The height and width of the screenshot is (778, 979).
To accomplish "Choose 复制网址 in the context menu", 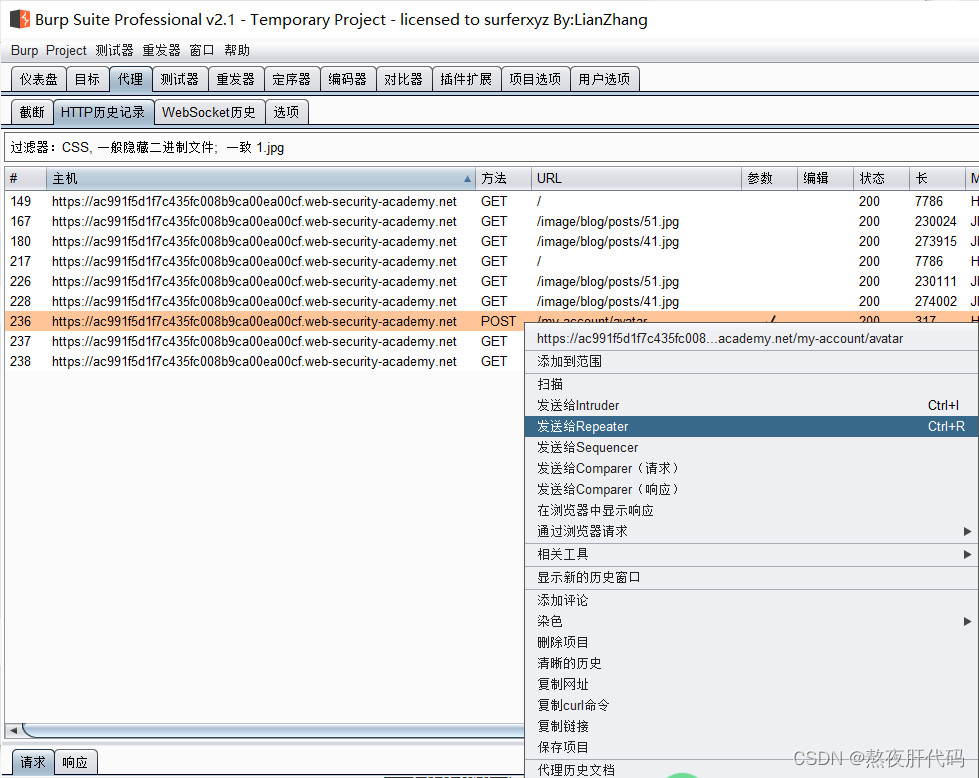I will (x=752, y=684).
